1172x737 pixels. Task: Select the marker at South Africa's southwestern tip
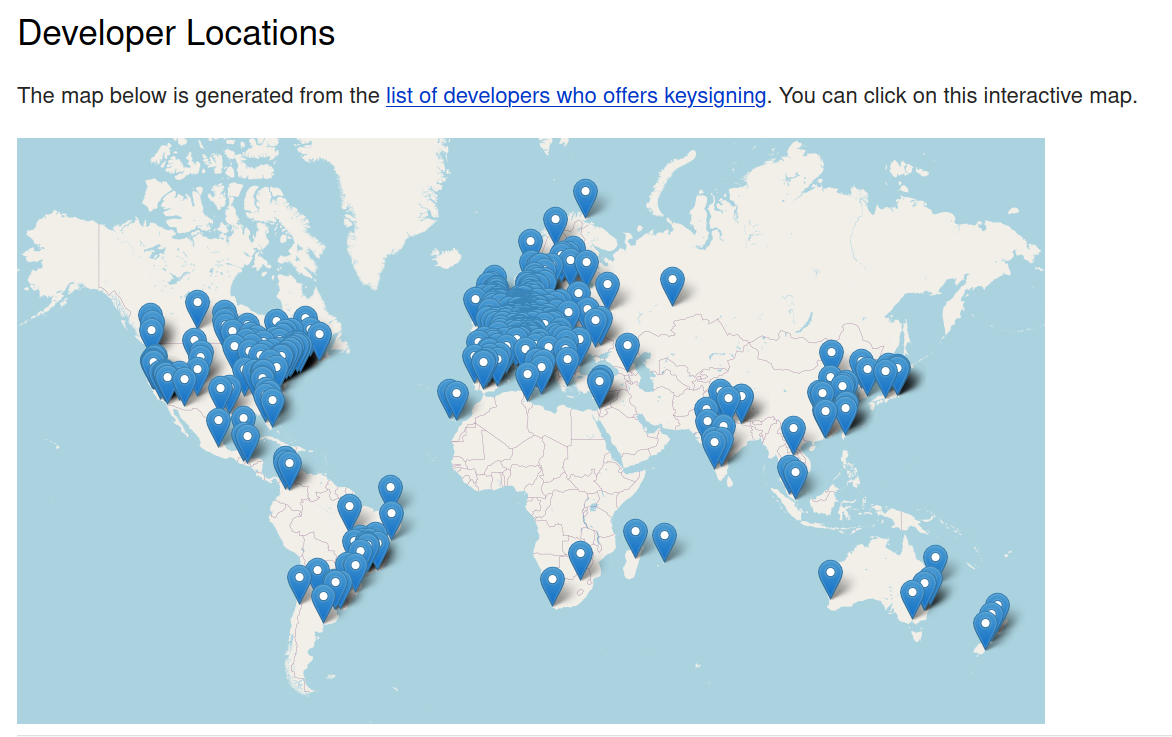tap(552, 582)
